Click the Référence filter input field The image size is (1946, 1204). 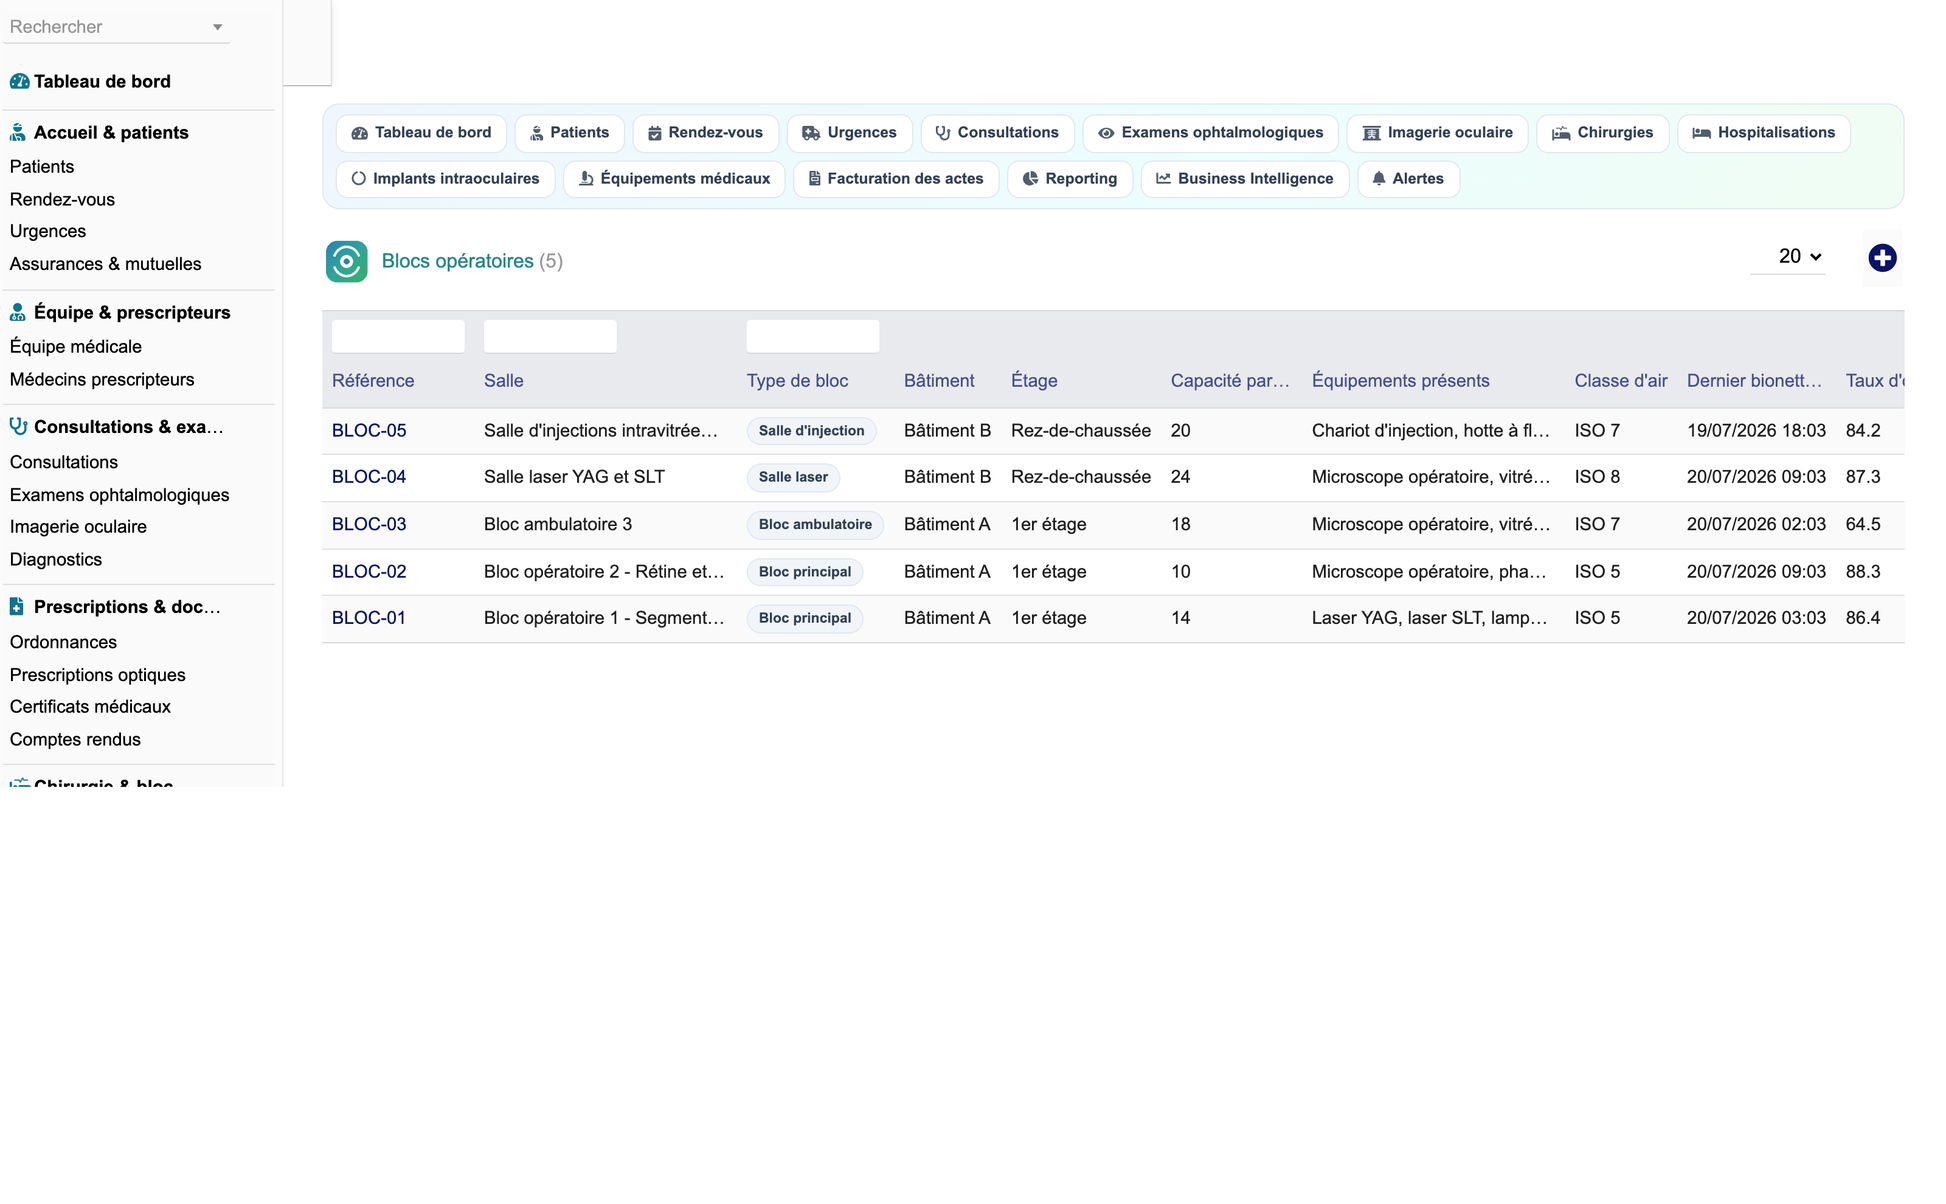point(398,336)
